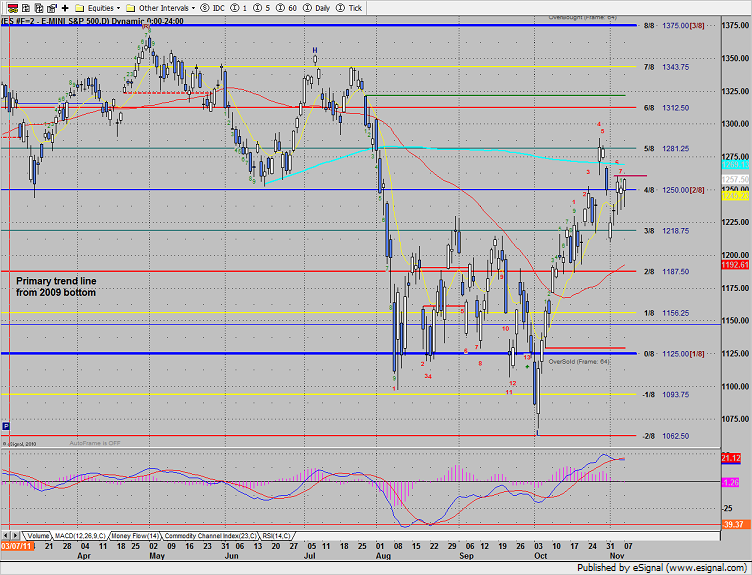Click the IDC symbol button
752x575 pixels.
tap(212, 8)
